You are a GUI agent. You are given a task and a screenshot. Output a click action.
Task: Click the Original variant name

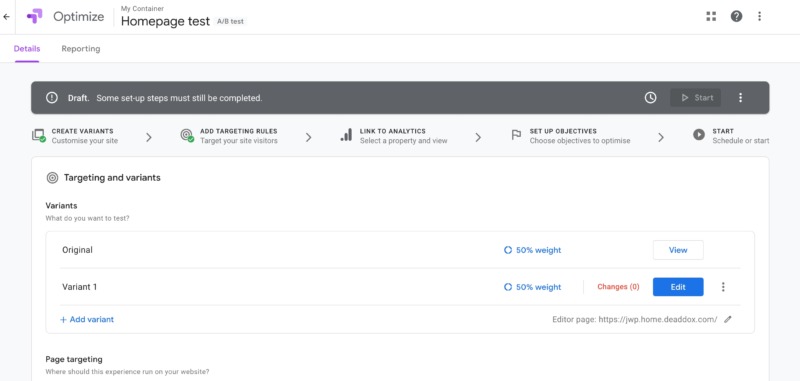[78, 250]
